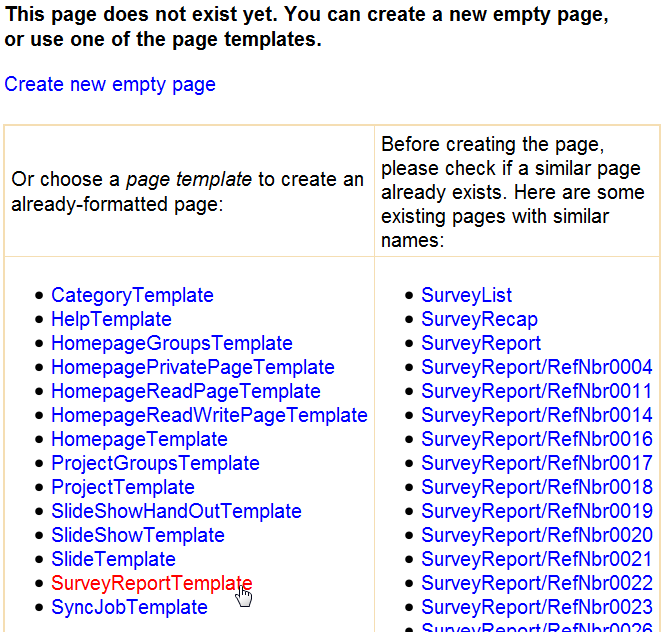This screenshot has width=662, height=632.
Task: Open the ProjectGroupsTemplate link
Action: 155,463
